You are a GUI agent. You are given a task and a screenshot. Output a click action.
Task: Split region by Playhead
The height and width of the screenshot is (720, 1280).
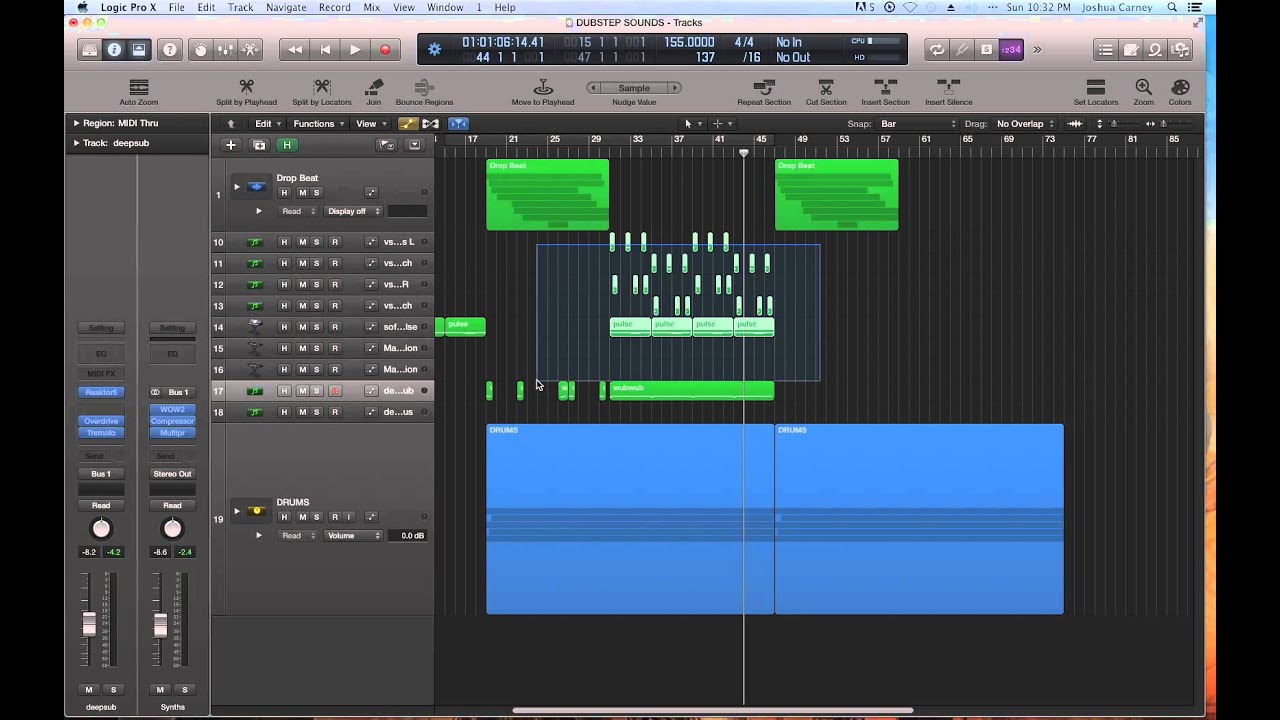246,88
